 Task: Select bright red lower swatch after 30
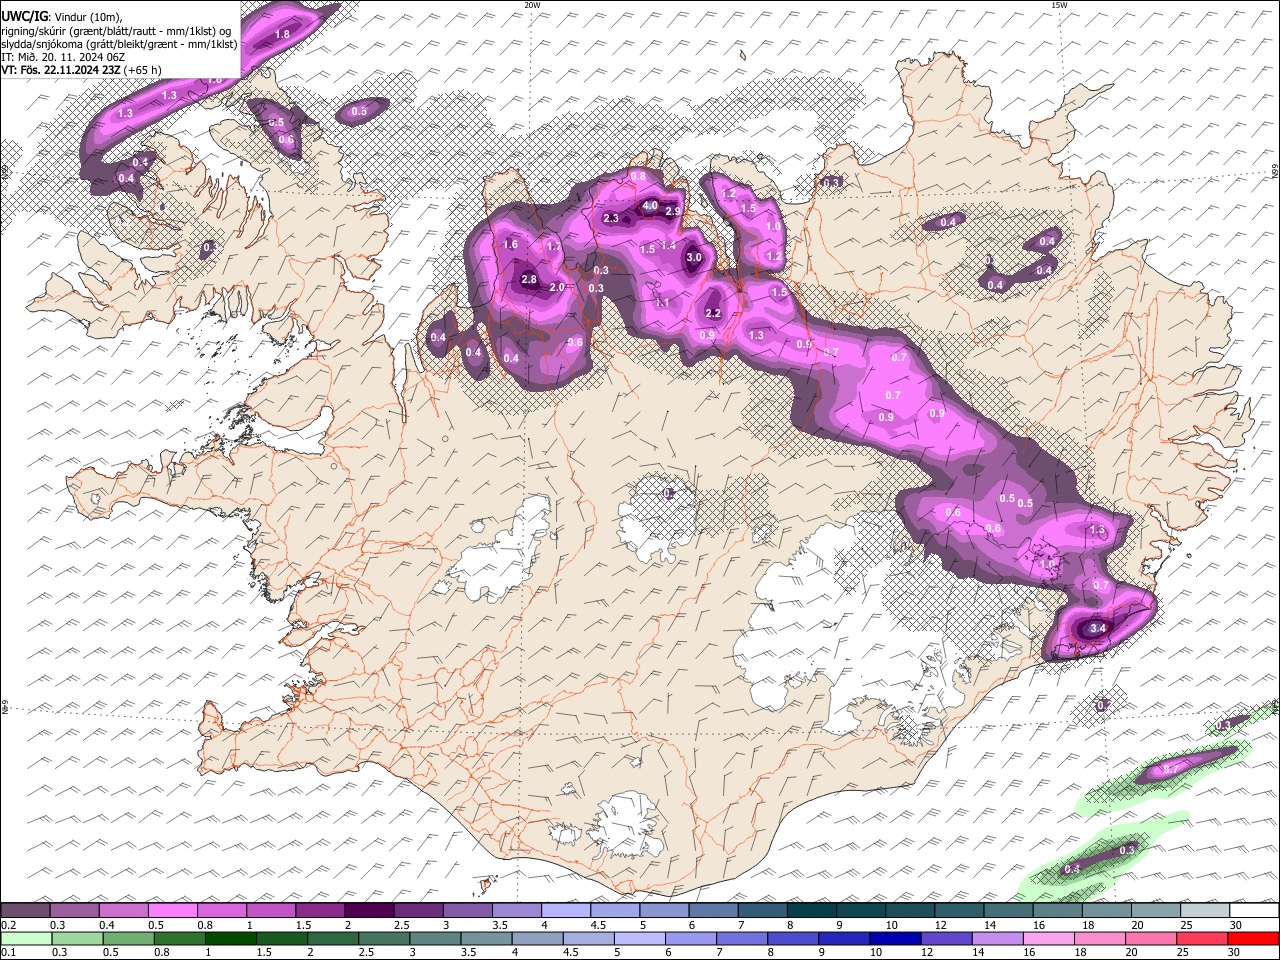tap(1254, 938)
